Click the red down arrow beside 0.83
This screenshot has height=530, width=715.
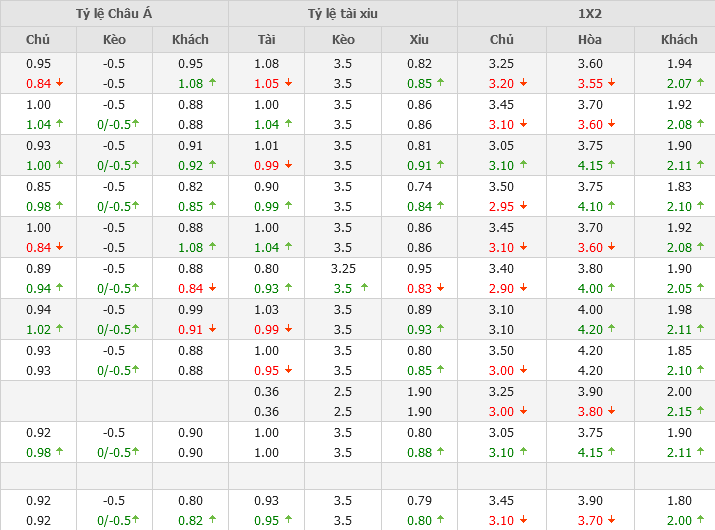pos(442,288)
